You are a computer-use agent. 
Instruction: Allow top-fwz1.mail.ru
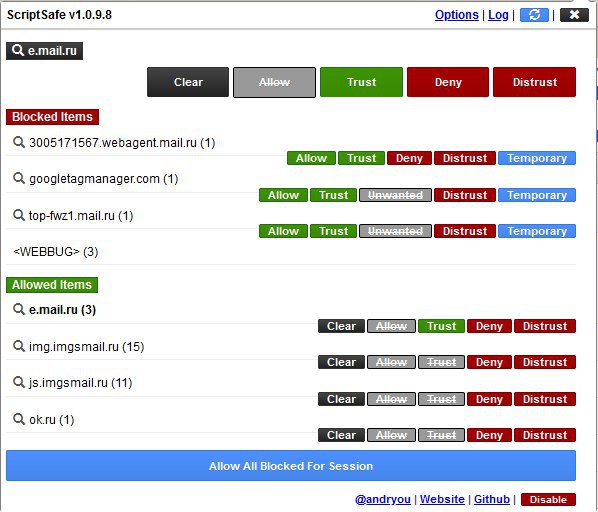pyautogui.click(x=283, y=231)
